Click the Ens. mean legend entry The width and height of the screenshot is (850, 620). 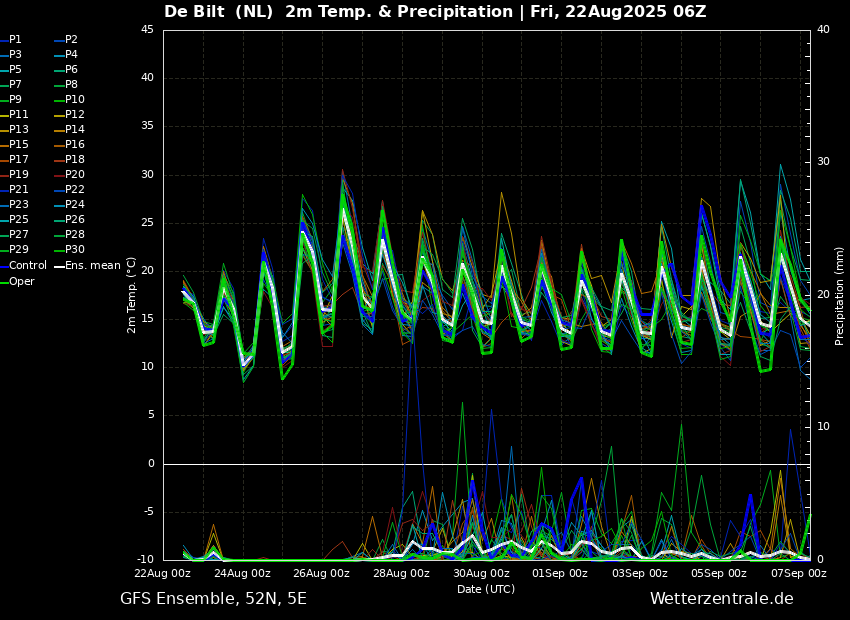87,266
